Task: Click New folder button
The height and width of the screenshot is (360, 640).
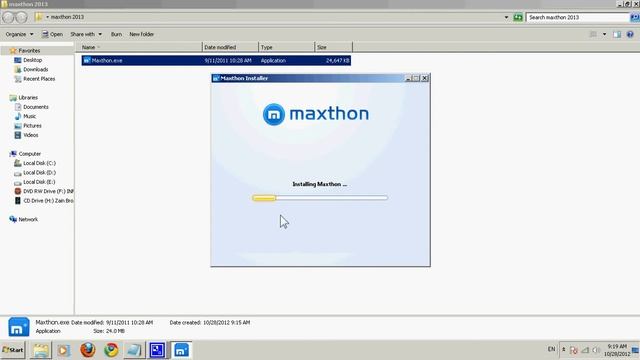Action: pos(141,34)
